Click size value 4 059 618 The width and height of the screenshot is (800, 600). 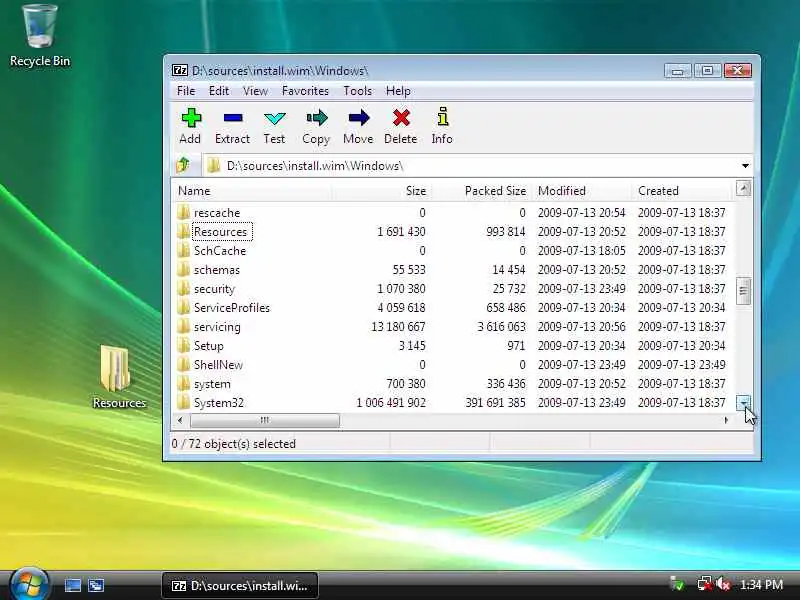(x=402, y=308)
